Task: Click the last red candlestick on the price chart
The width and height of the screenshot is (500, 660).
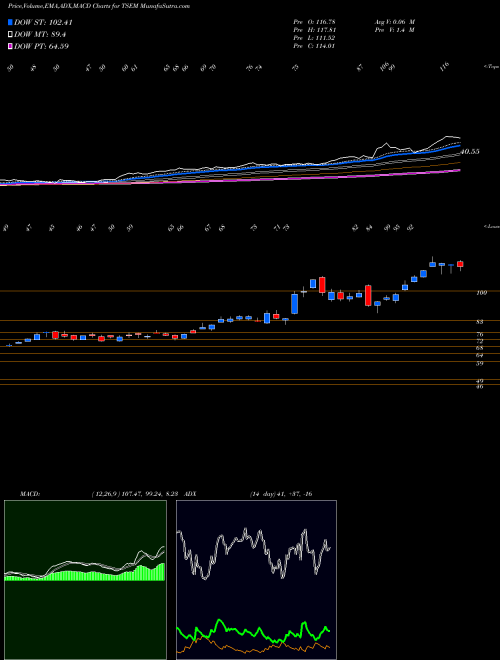Action: point(460,264)
